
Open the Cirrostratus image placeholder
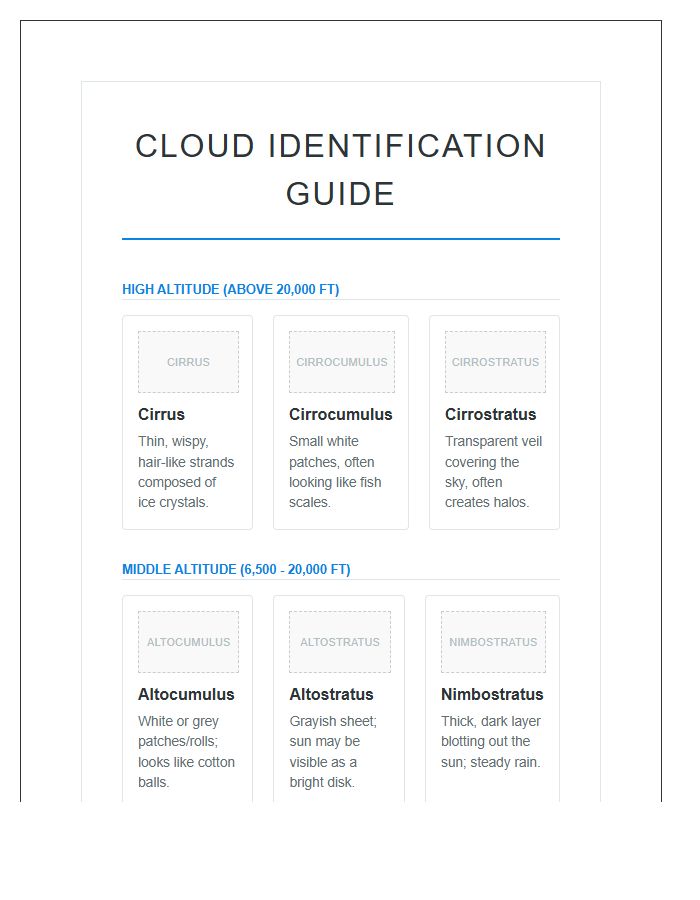click(x=495, y=362)
